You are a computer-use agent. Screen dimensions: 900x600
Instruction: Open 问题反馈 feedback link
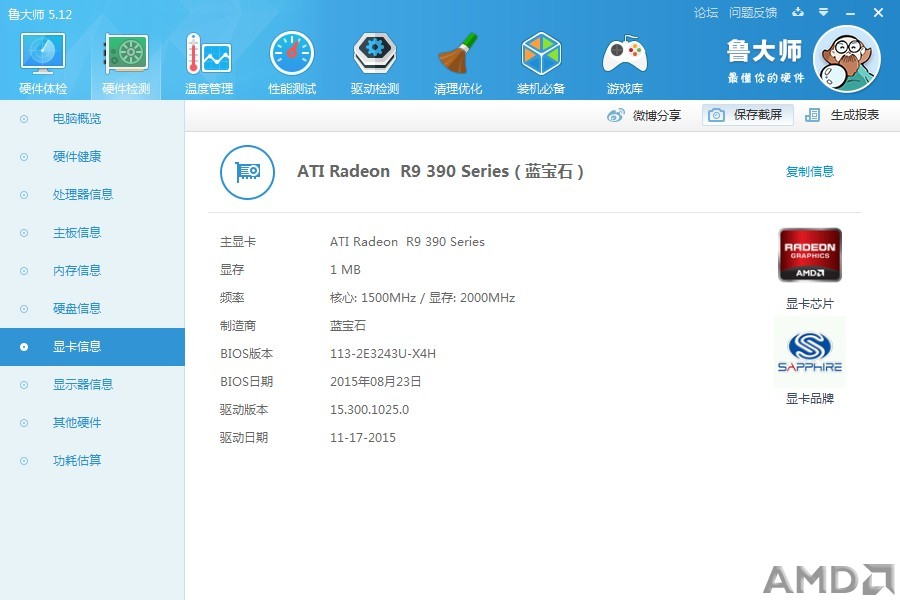point(752,13)
